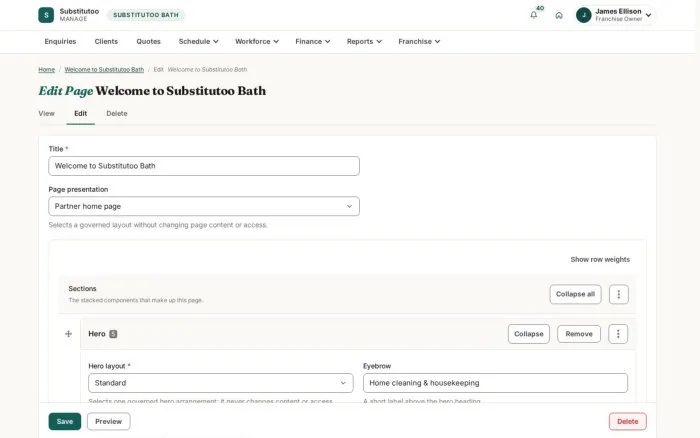This screenshot has height=438, width=700.
Task: Switch to the View tab
Action: point(46,113)
